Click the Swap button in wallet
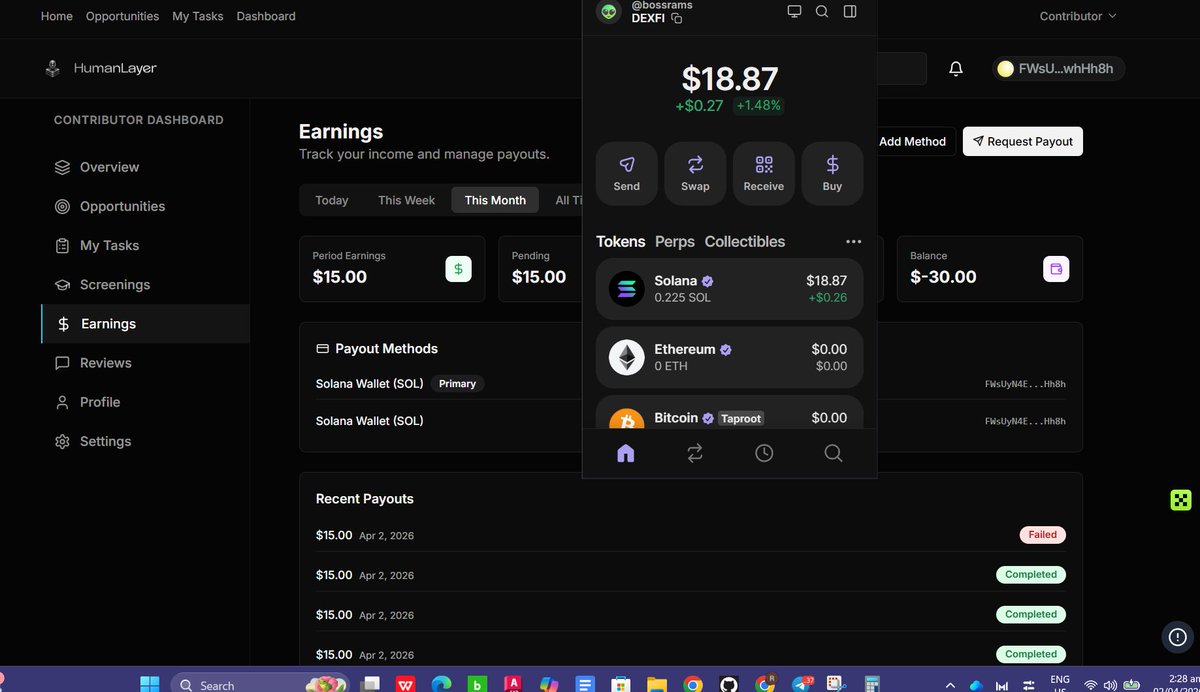1200x692 pixels. tap(695, 173)
